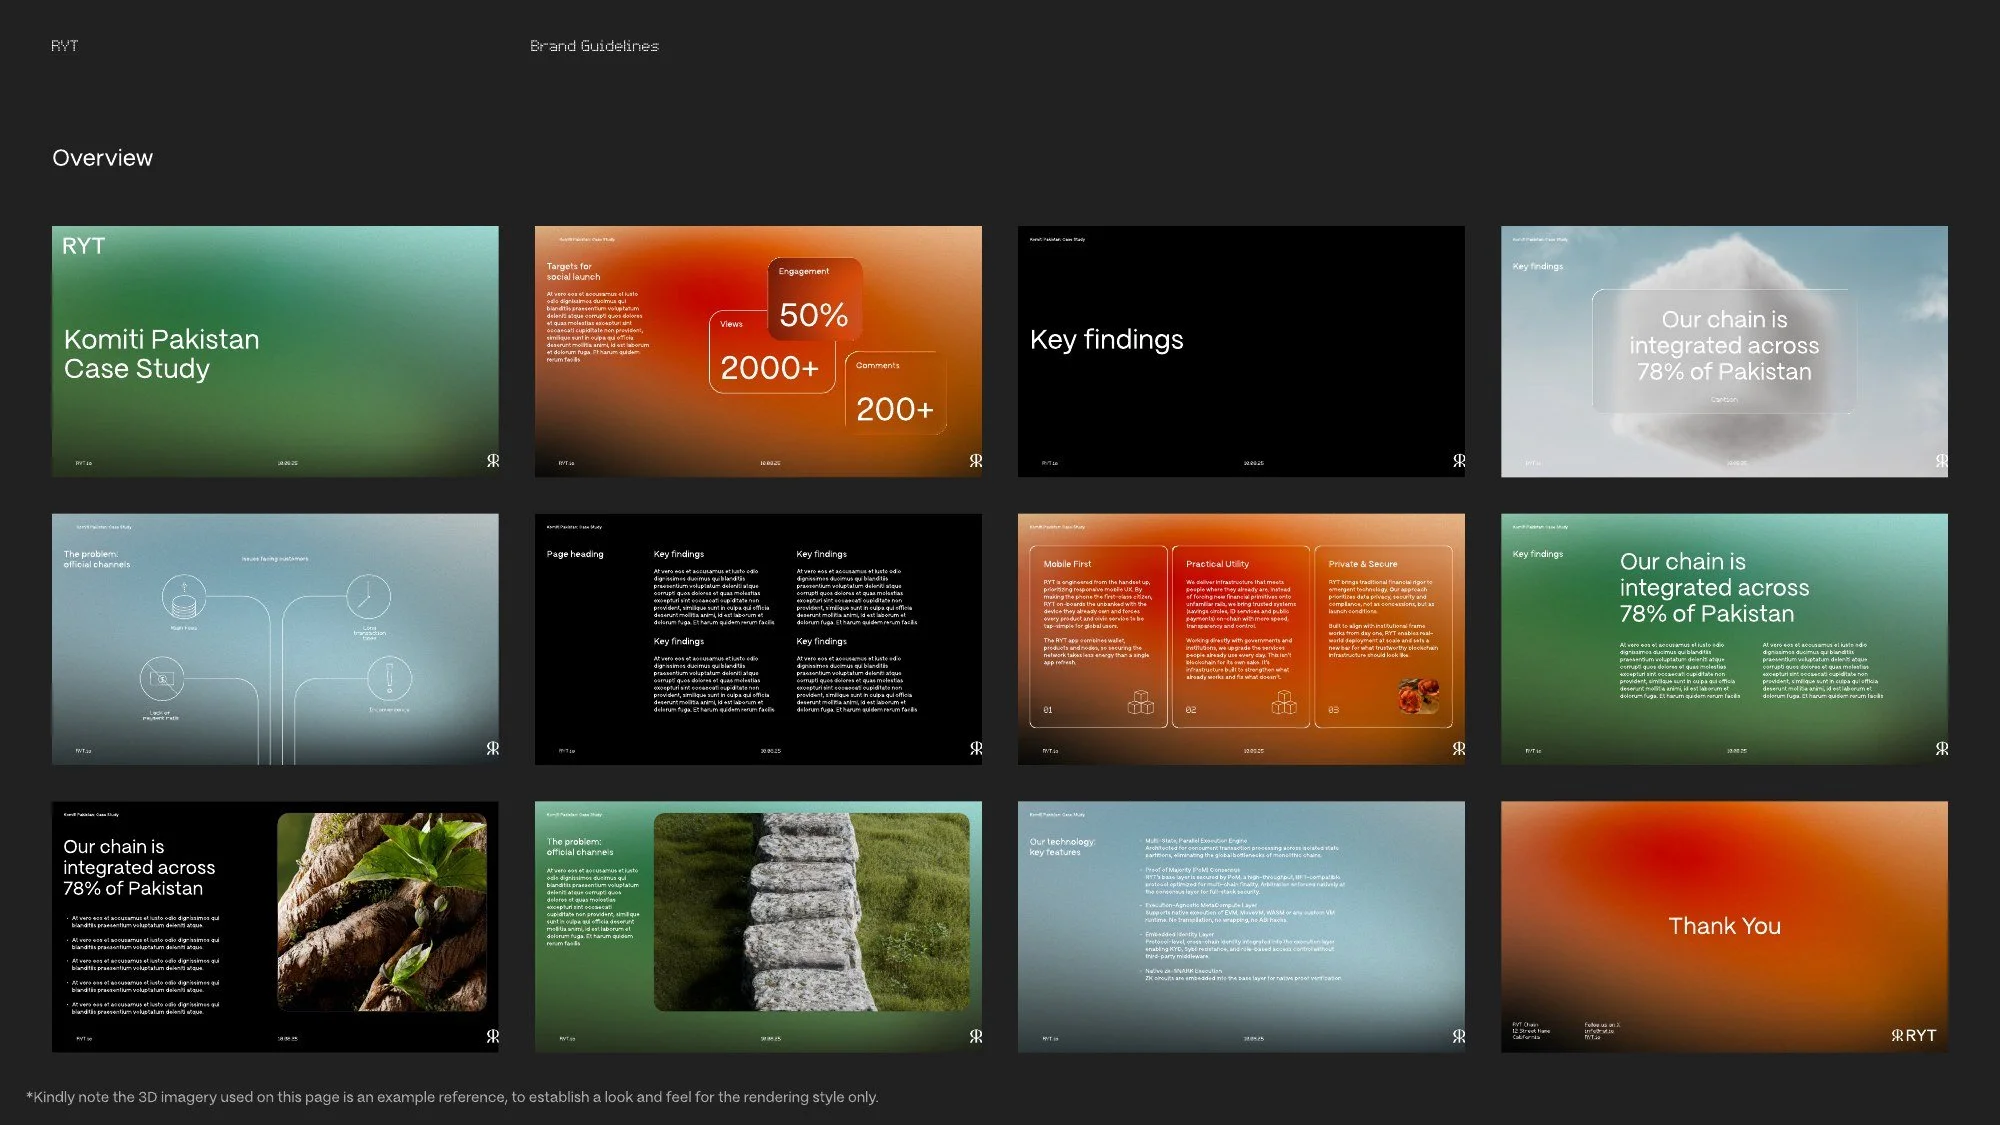This screenshot has width=2000, height=1125.
Task: Click the exclamation mark icon in the diagram slide
Action: tap(390, 680)
